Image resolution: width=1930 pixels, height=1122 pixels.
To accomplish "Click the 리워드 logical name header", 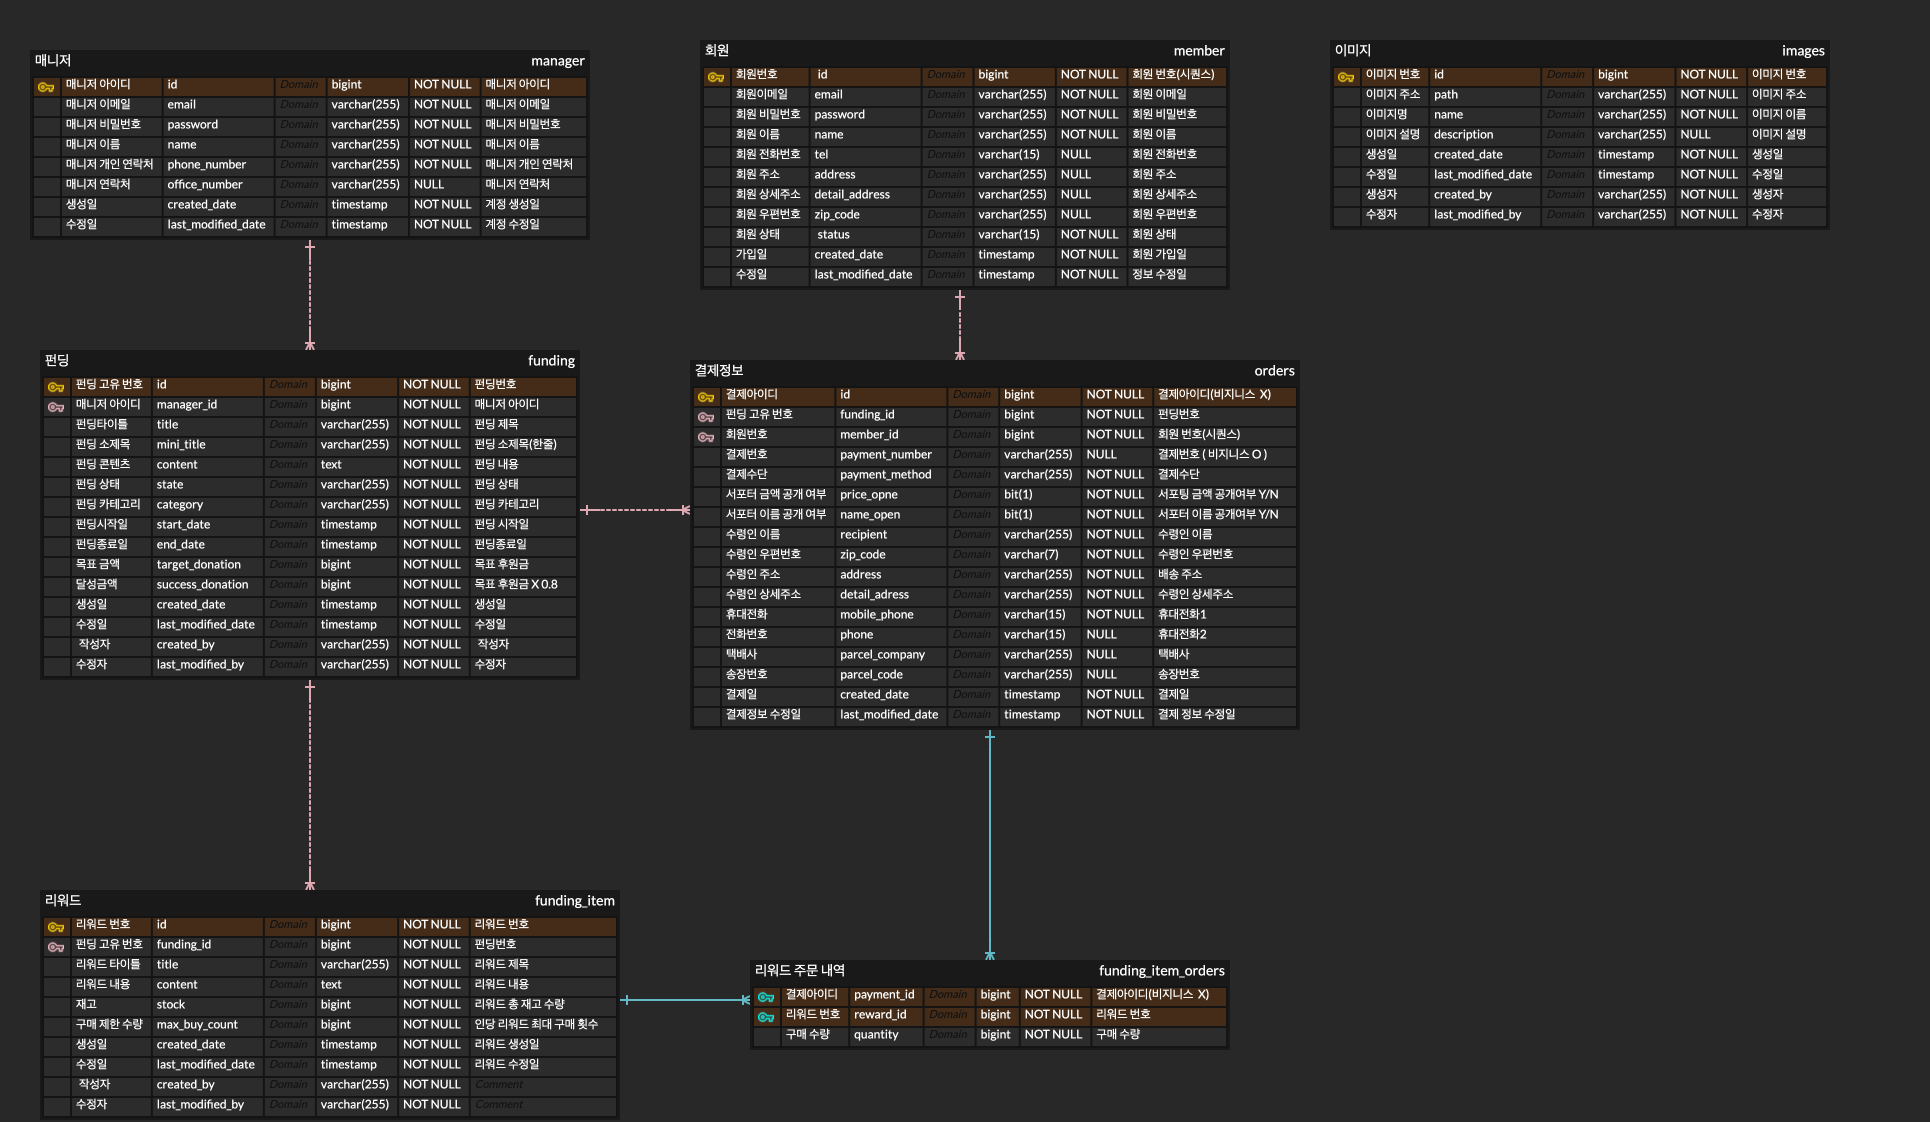I will click(63, 901).
